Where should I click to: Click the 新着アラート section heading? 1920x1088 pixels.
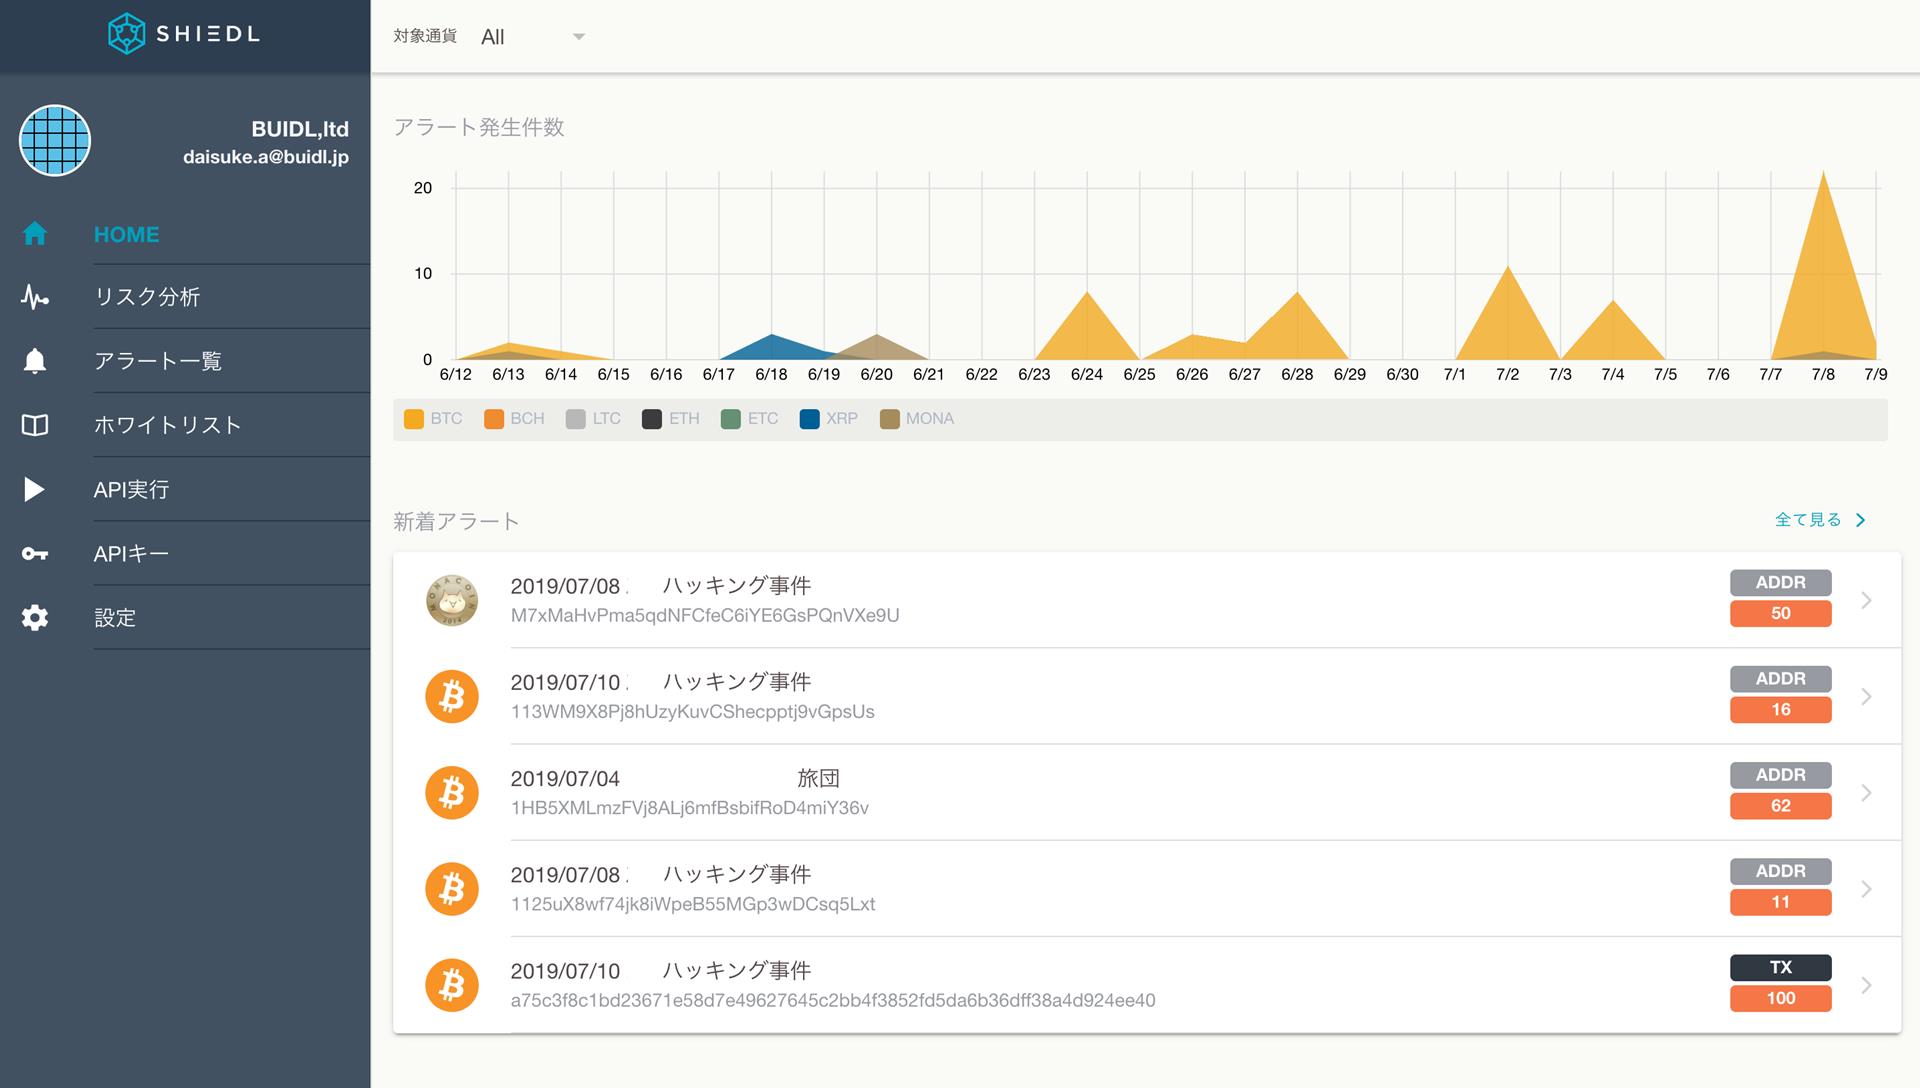coord(456,521)
